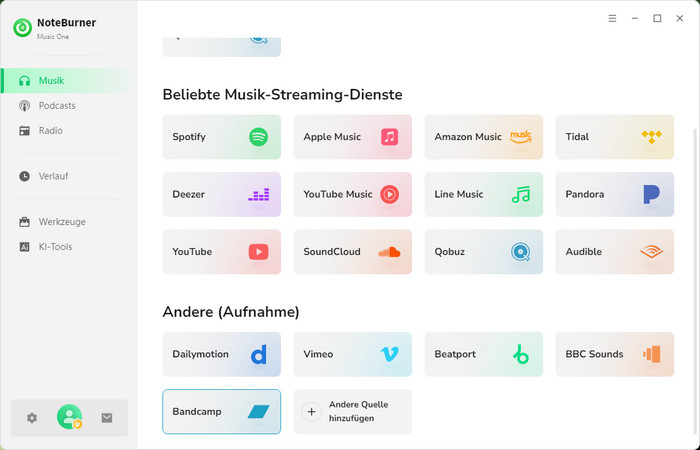The width and height of the screenshot is (700, 450).
Task: Click the Spotify logo icon
Action: 258,137
